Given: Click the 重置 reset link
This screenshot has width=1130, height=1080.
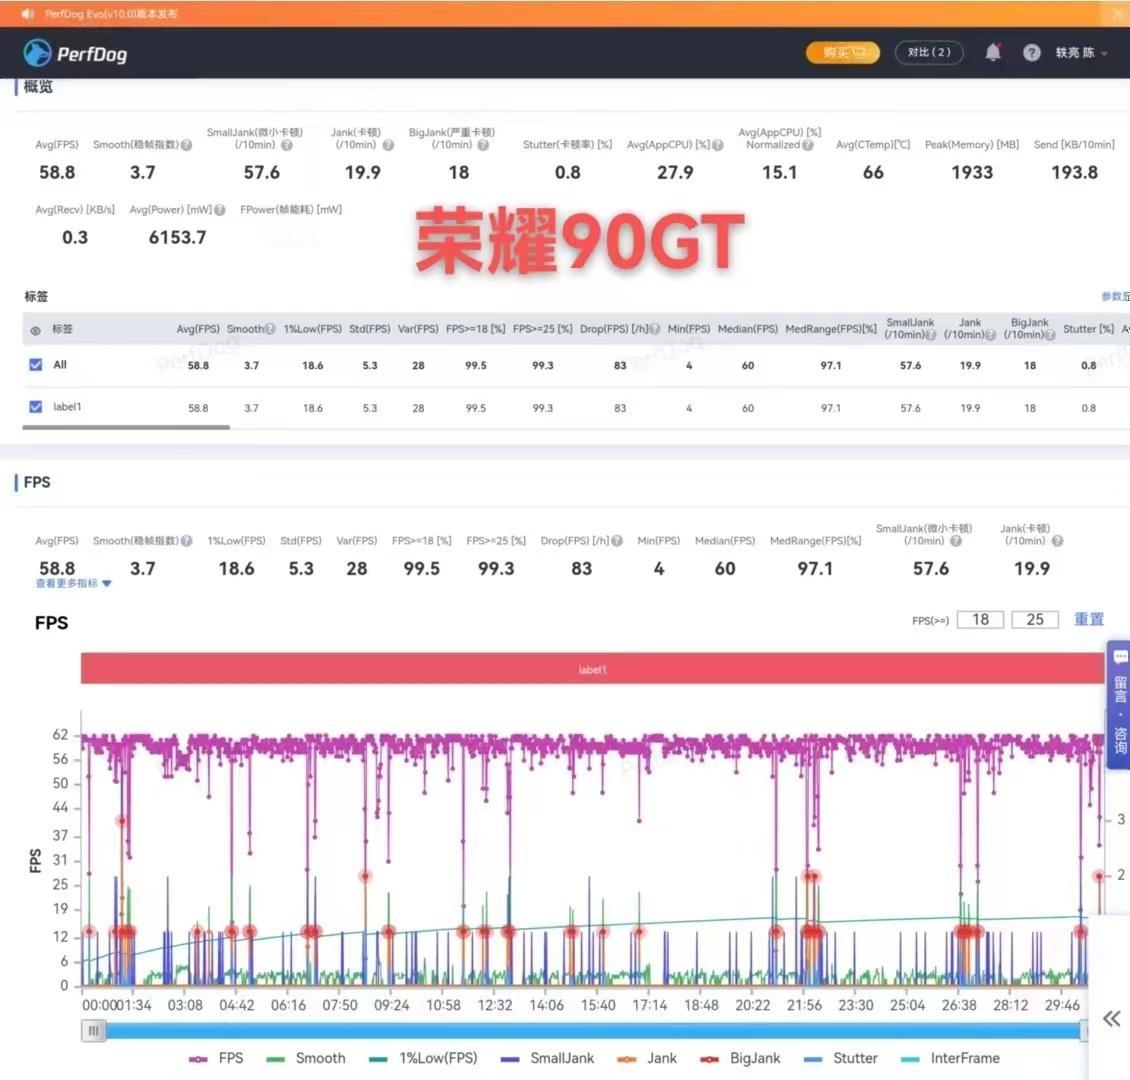Looking at the screenshot, I should [x=1089, y=620].
